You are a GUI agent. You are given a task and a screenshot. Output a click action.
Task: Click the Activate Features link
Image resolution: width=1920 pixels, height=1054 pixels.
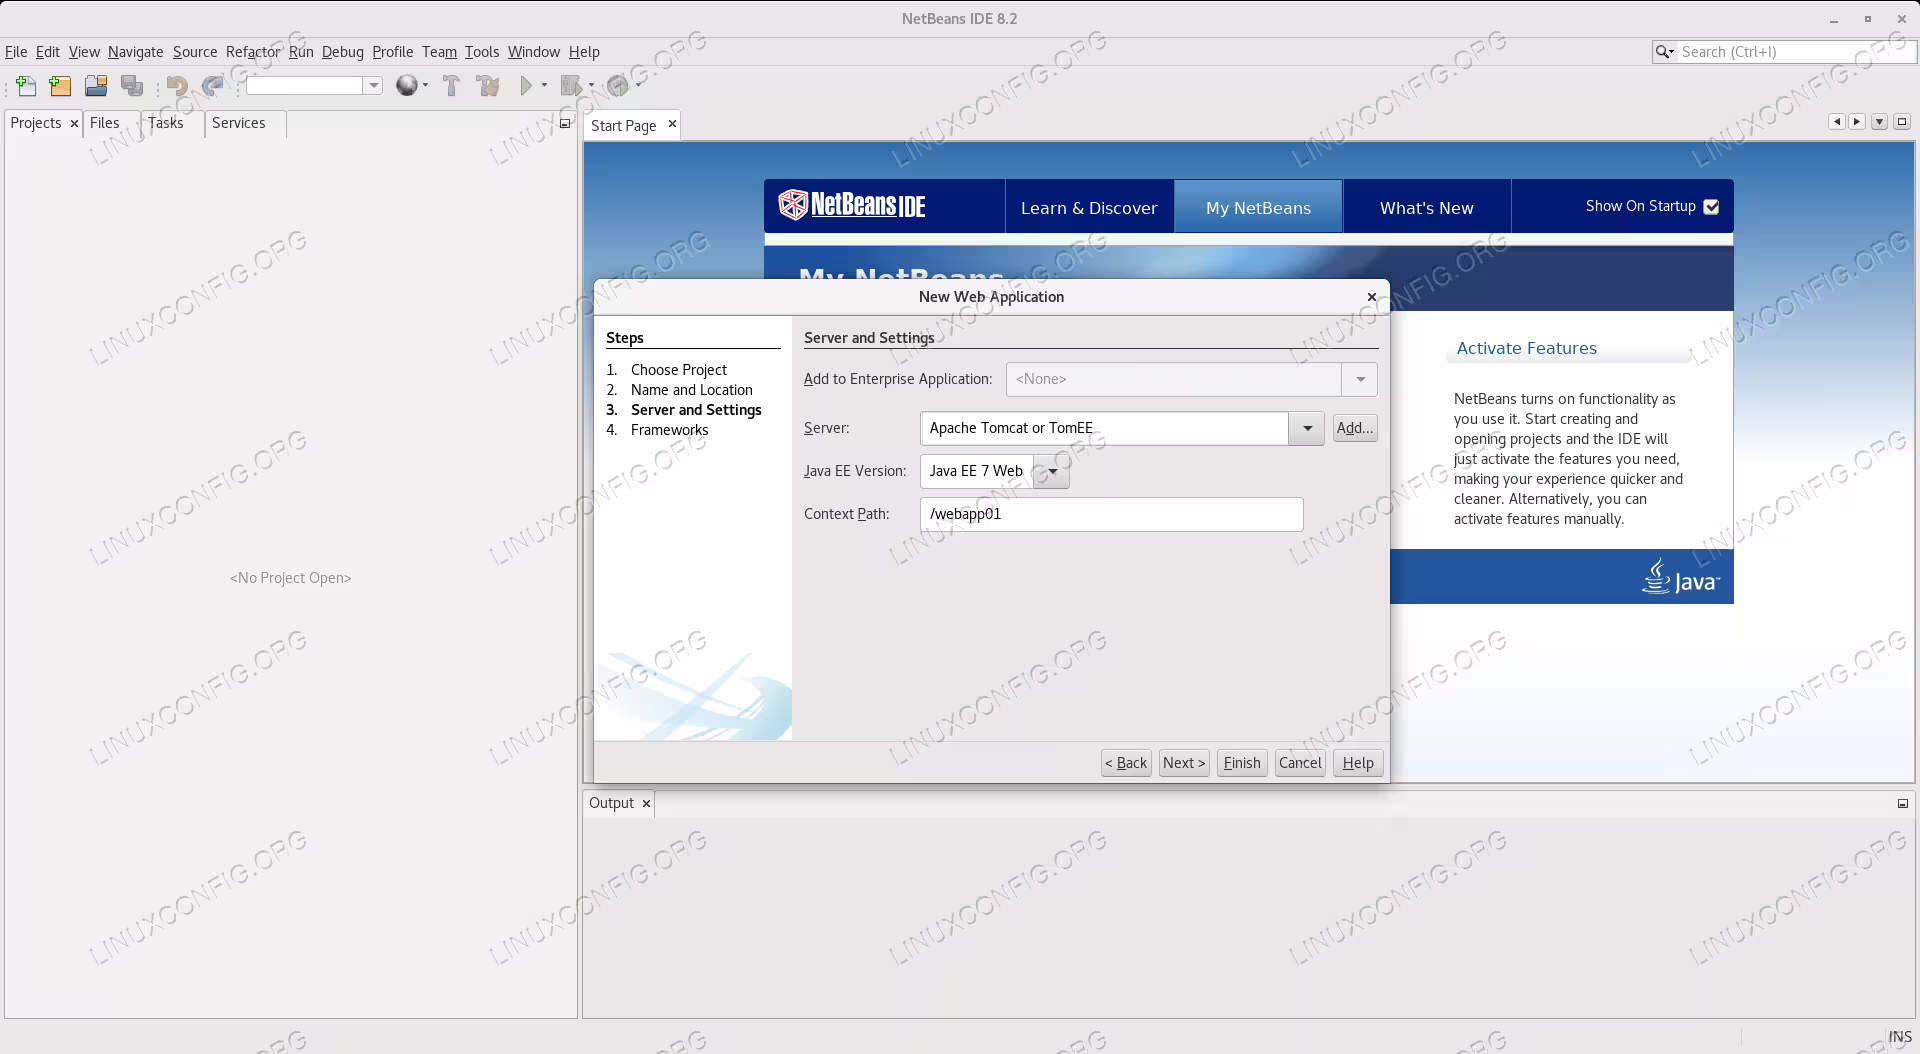click(1526, 348)
